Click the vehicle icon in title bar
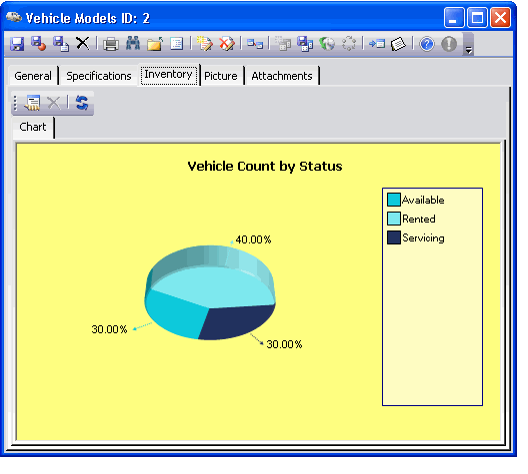Image resolution: width=528 pixels, height=474 pixels. [x=14, y=17]
